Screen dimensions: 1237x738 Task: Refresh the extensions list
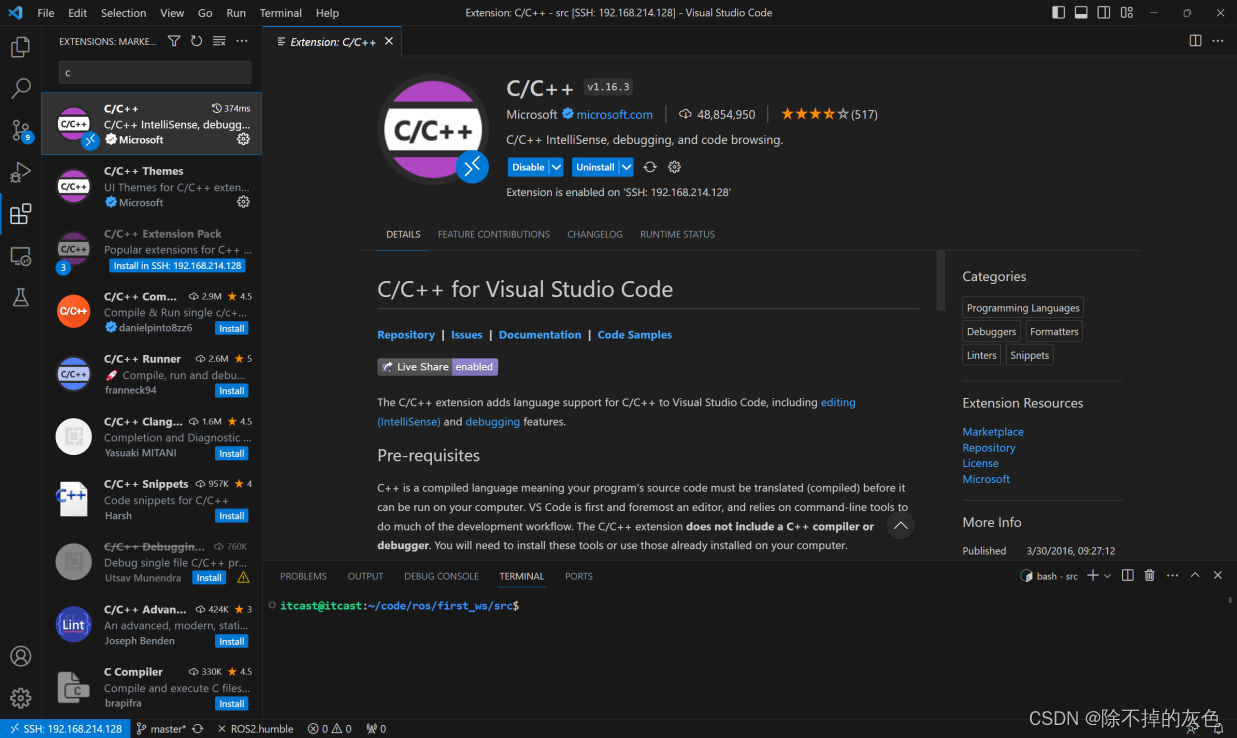(x=196, y=41)
